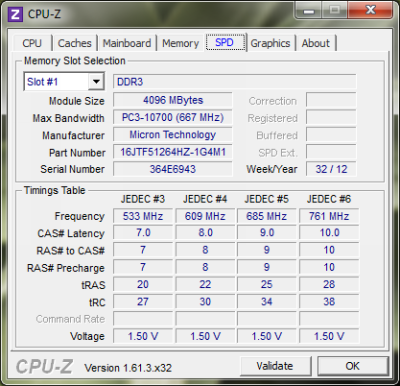This screenshot has height=386, width=400.
Task: Switch to the Memory tab
Action: click(x=180, y=43)
